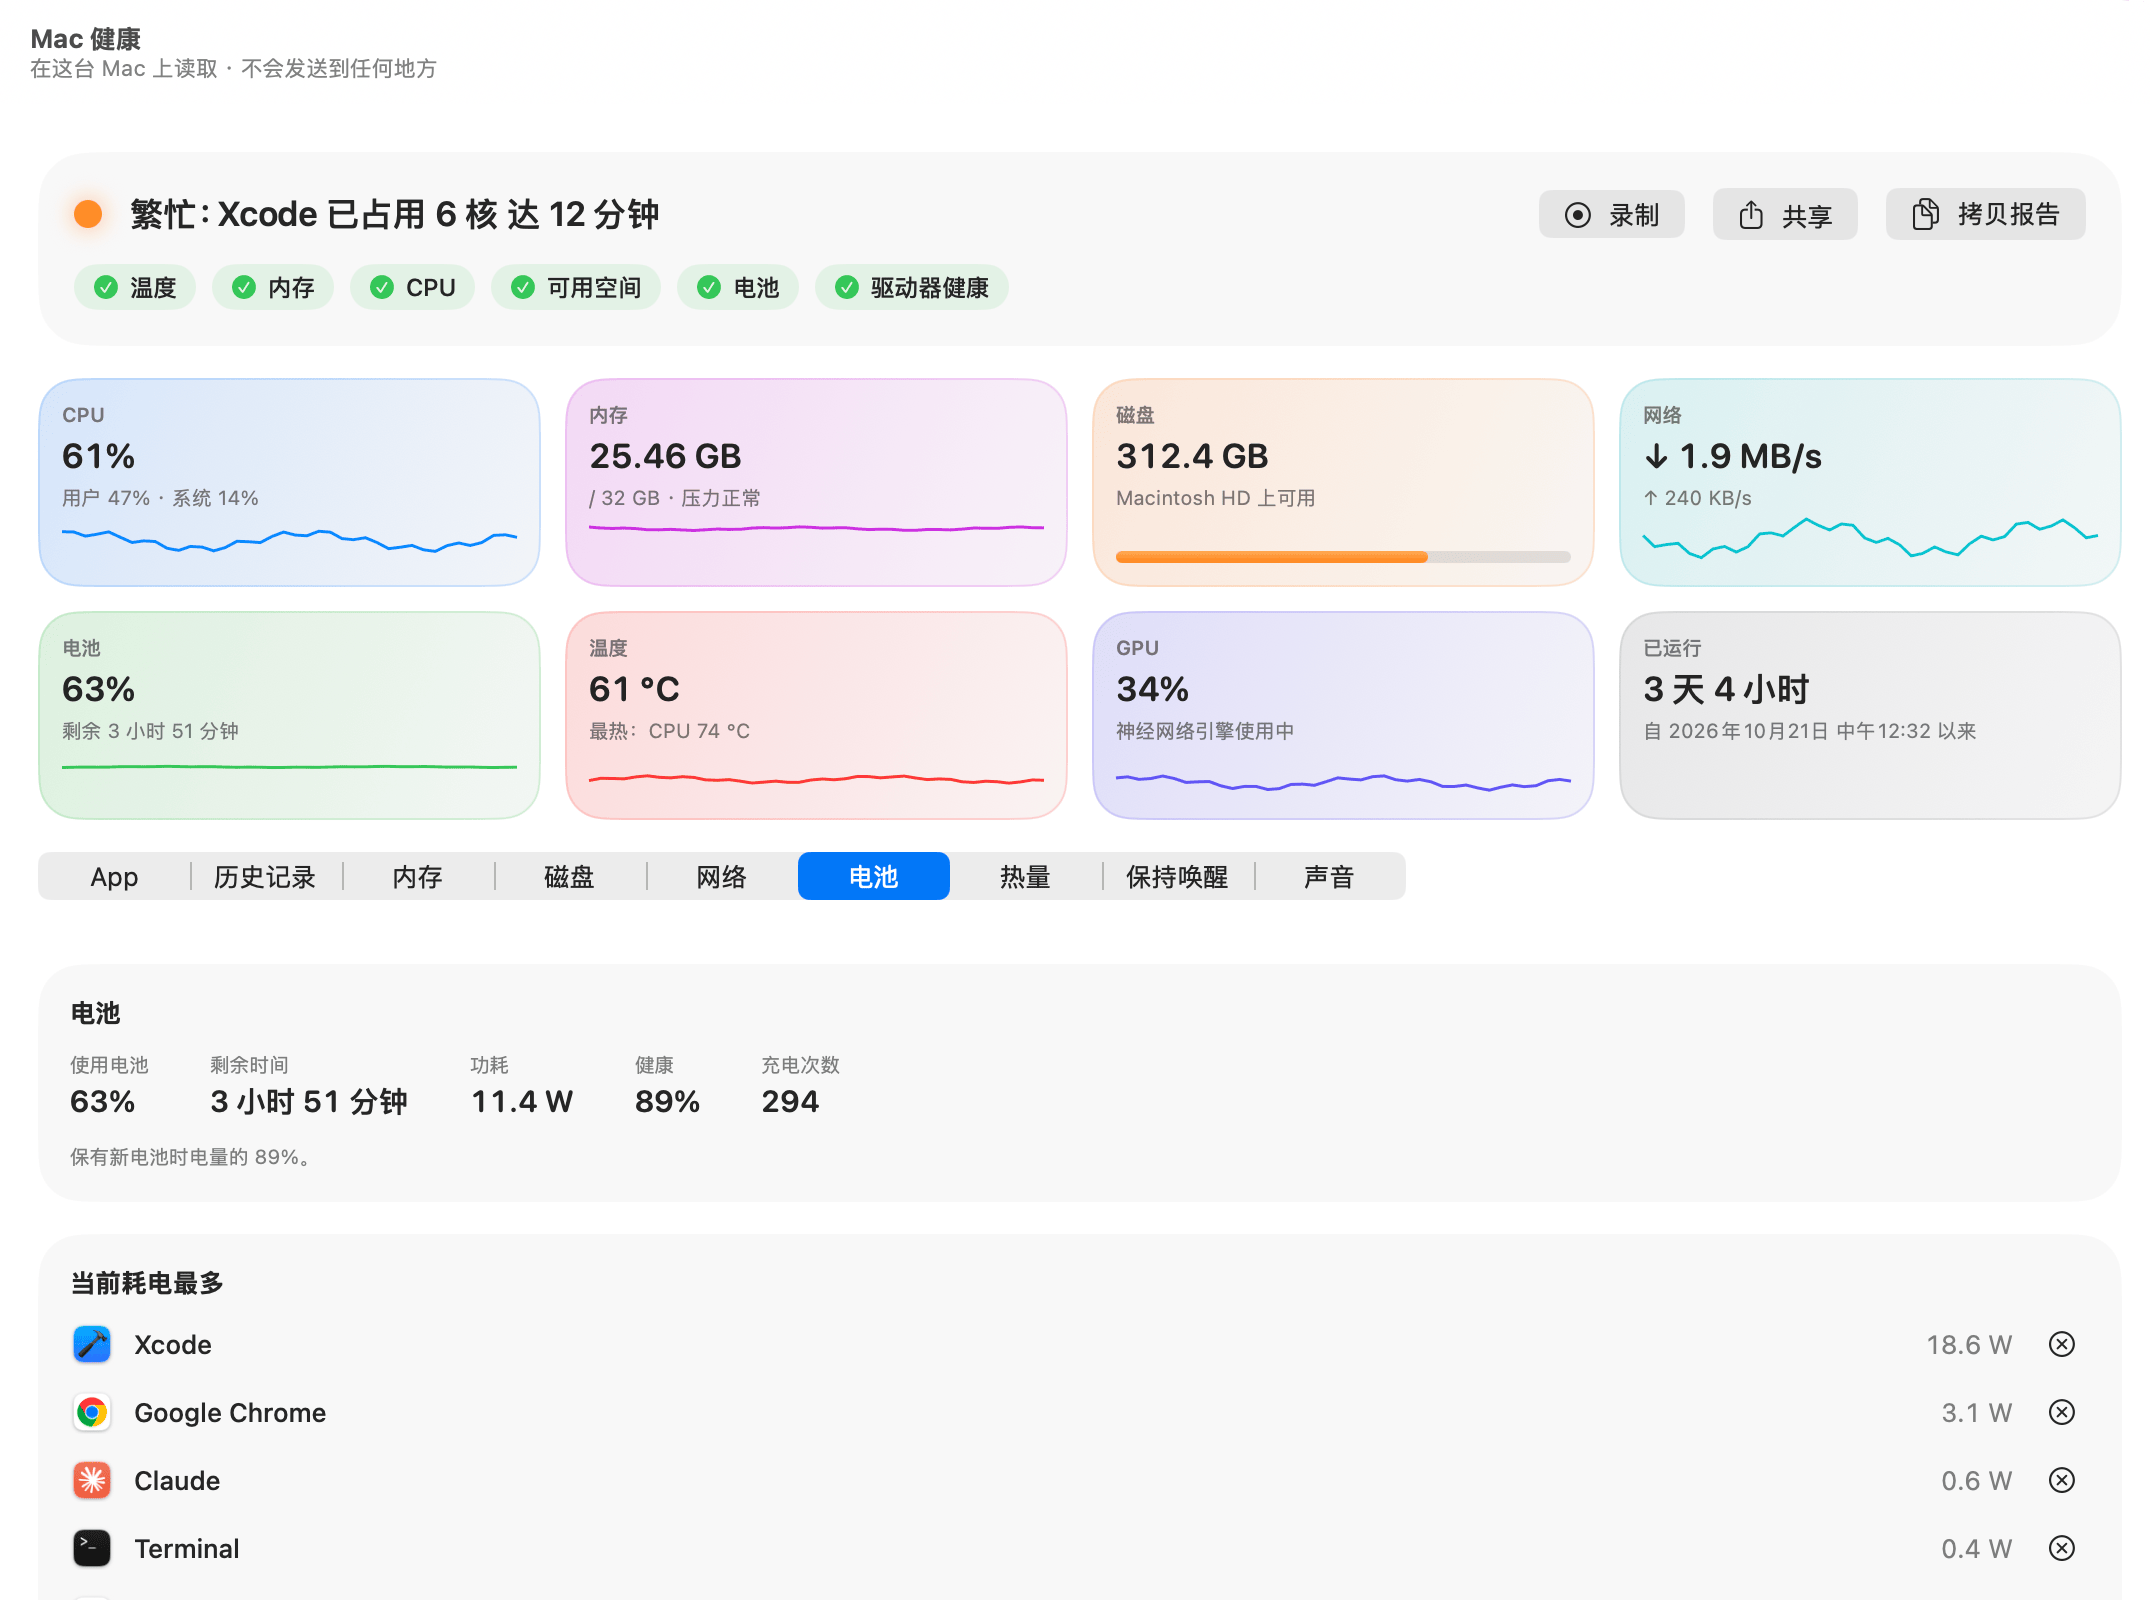2150x1600 pixels.
Task: Switch to the 热量 tab
Action: (x=1025, y=876)
